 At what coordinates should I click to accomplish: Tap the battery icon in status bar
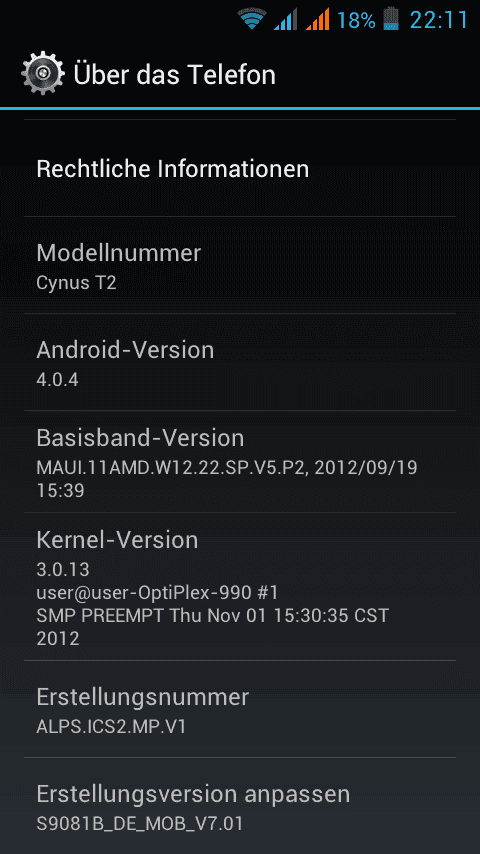tap(391, 20)
